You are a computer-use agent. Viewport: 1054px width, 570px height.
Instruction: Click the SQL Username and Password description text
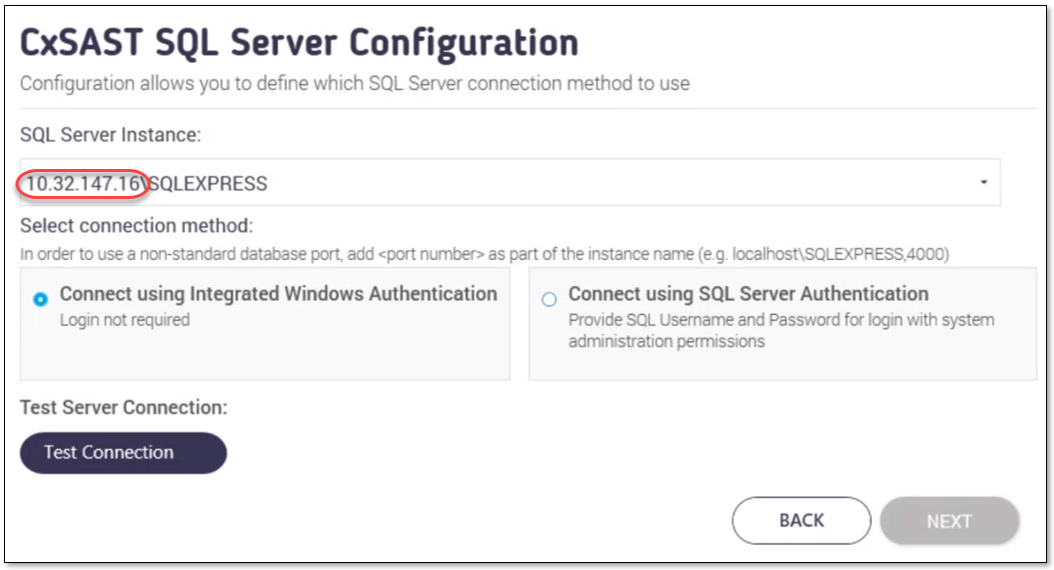point(780,331)
